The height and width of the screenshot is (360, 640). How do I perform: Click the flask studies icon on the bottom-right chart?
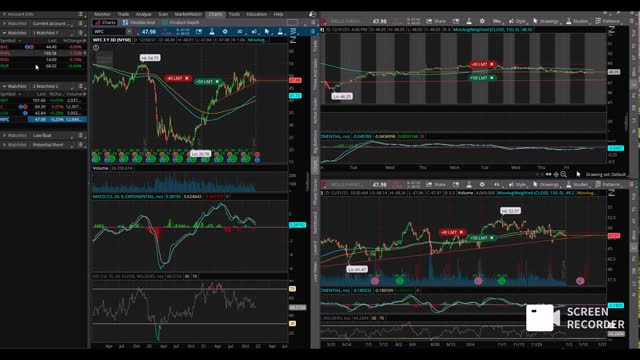tap(469, 184)
